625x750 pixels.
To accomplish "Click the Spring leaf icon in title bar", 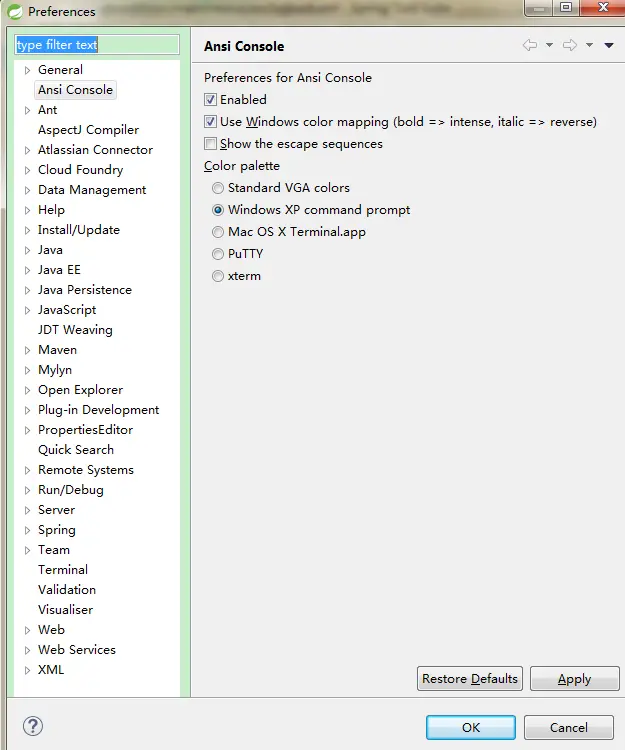I will (x=15, y=11).
